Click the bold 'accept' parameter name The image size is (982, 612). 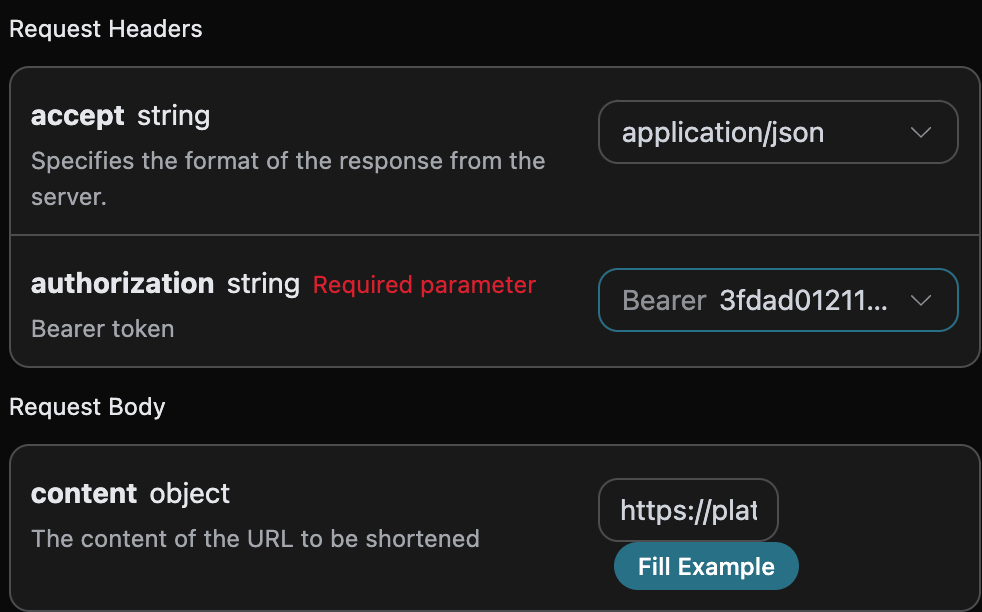click(78, 116)
